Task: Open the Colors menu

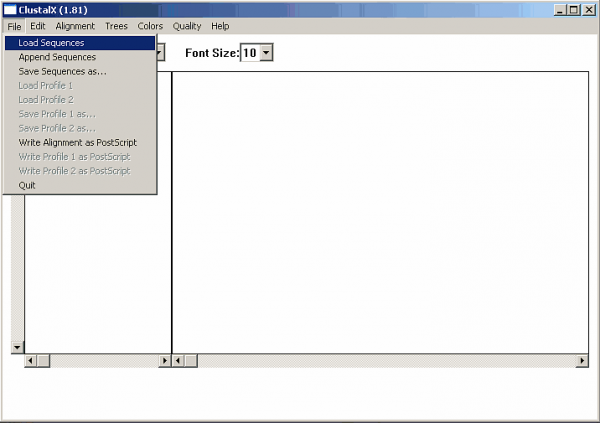Action: tap(150, 26)
